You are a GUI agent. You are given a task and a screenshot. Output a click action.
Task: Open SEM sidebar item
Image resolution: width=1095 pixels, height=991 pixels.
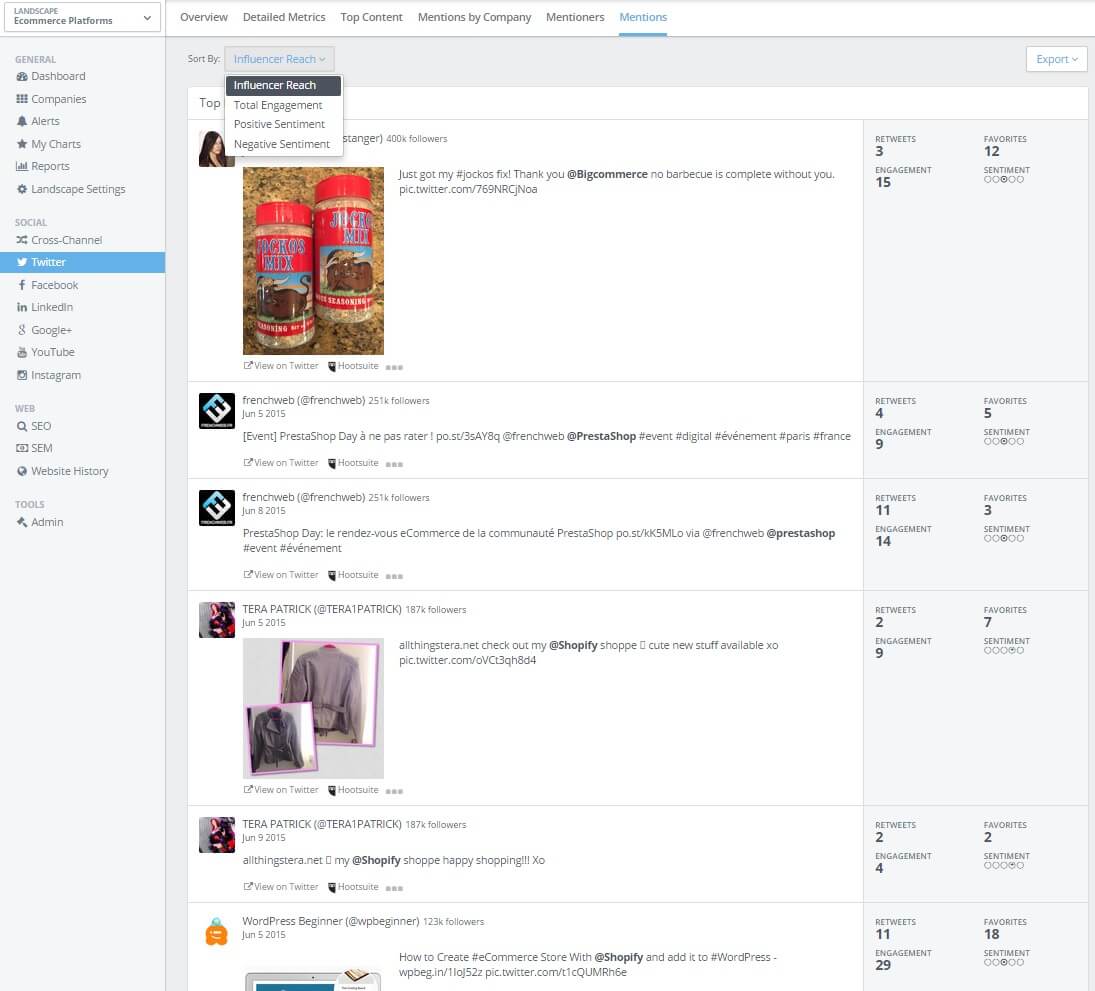click(34, 448)
